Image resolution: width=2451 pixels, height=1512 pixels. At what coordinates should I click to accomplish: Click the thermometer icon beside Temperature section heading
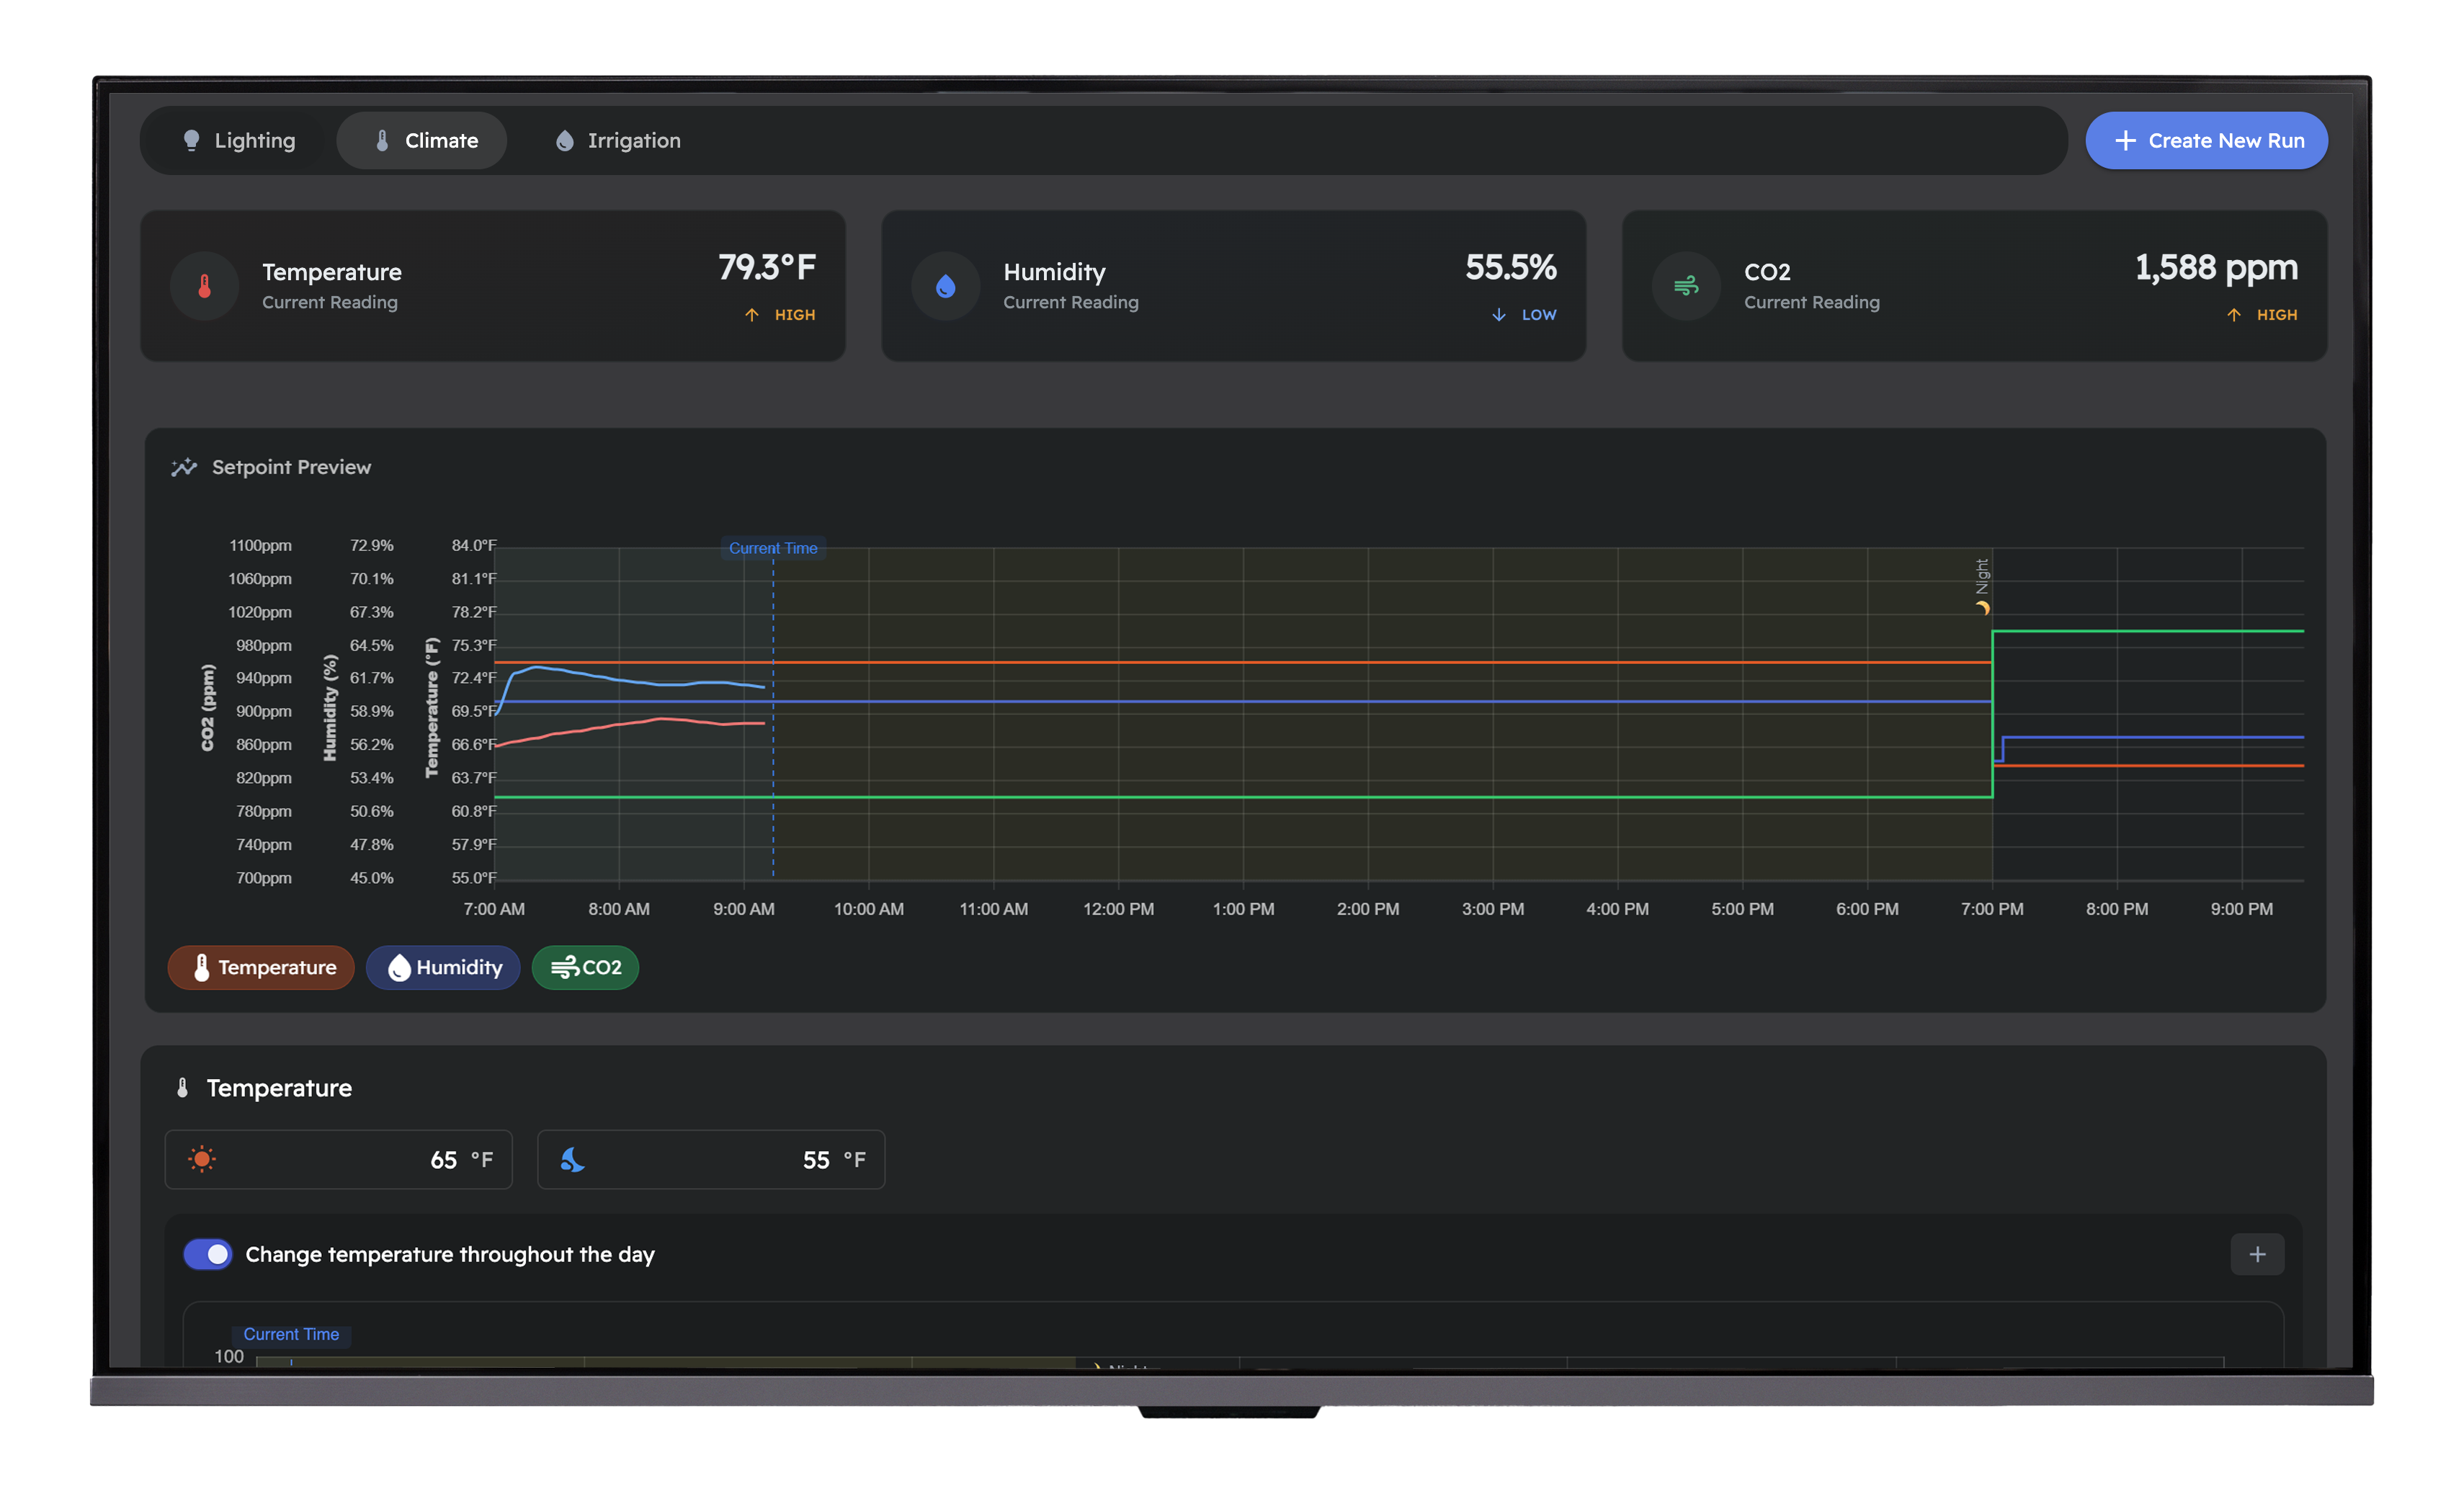click(182, 1087)
